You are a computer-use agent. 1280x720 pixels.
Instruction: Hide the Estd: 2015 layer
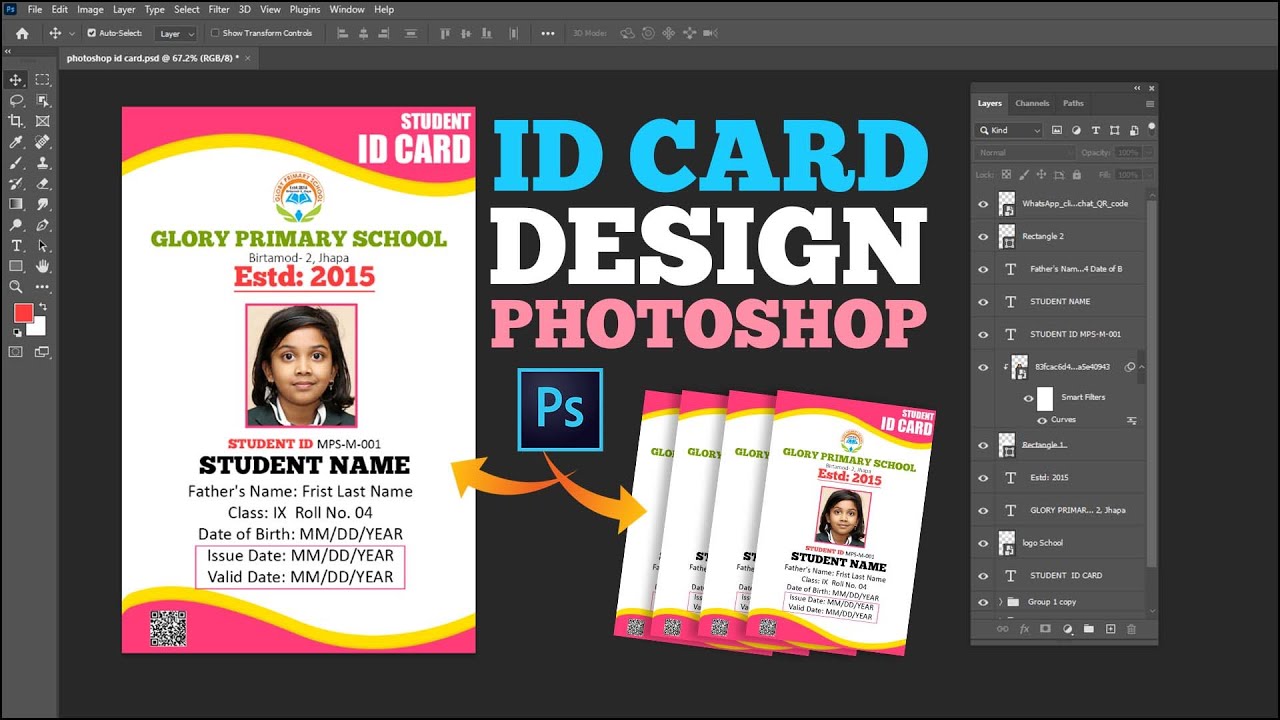983,478
